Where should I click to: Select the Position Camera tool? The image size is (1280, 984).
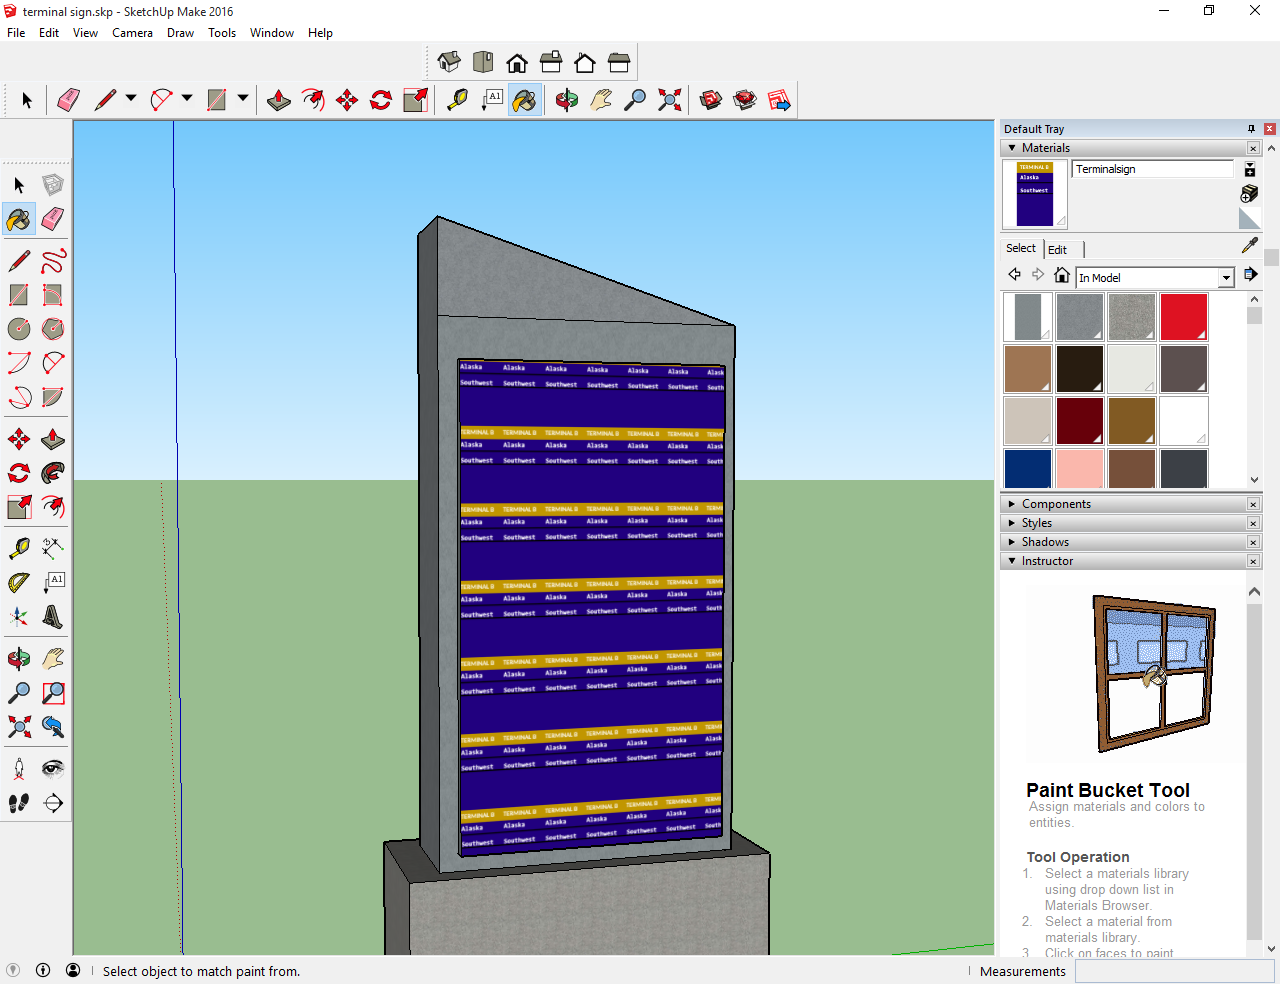point(19,769)
